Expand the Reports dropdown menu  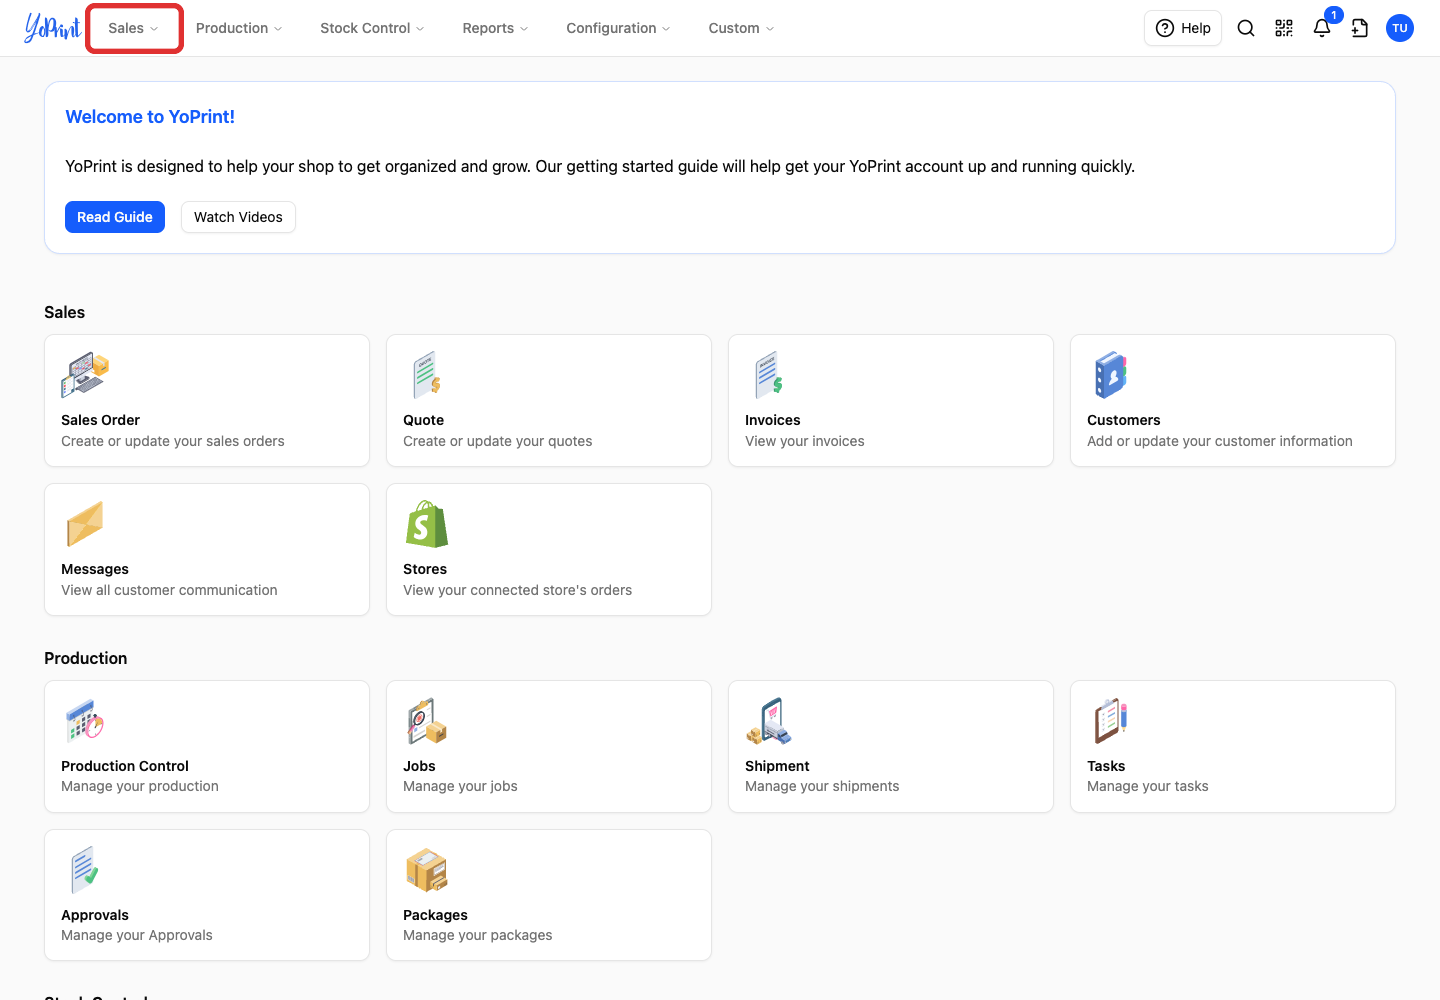click(495, 28)
